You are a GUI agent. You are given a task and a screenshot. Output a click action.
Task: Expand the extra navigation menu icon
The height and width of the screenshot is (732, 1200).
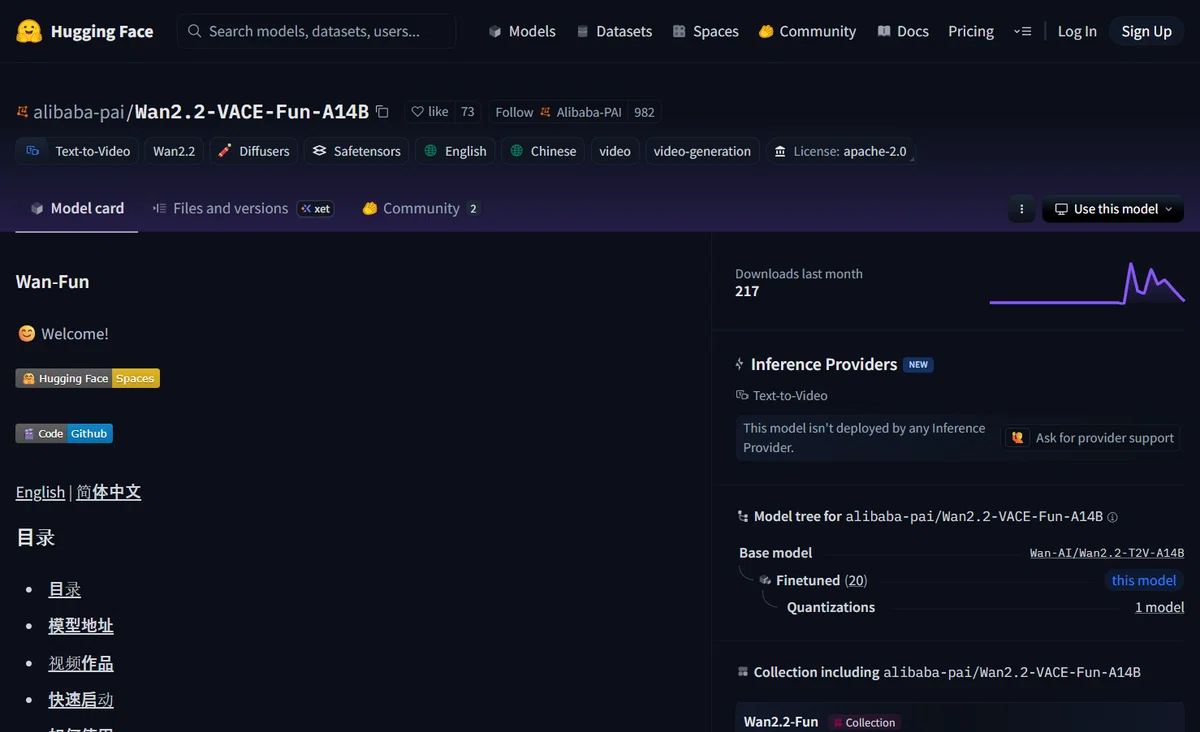tap(1022, 31)
